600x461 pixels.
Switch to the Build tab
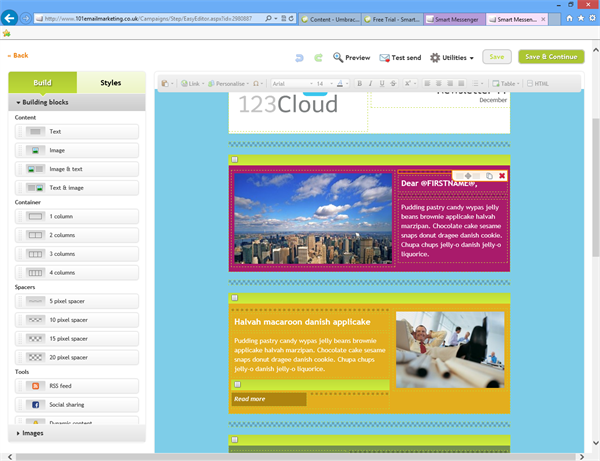tap(42, 82)
